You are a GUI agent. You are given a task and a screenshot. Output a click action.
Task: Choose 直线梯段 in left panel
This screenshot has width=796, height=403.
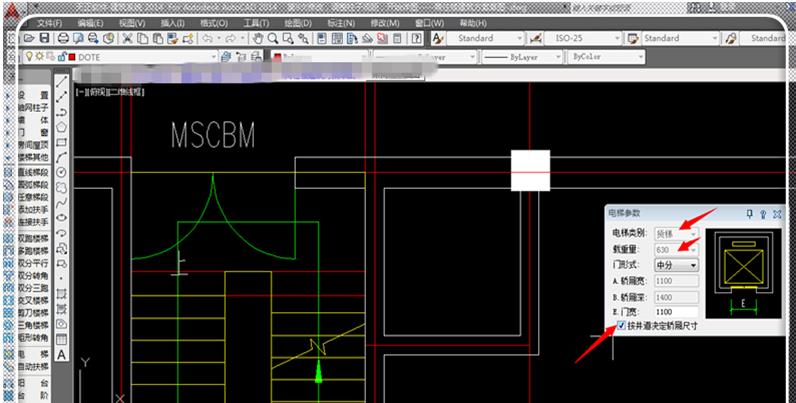(34, 173)
